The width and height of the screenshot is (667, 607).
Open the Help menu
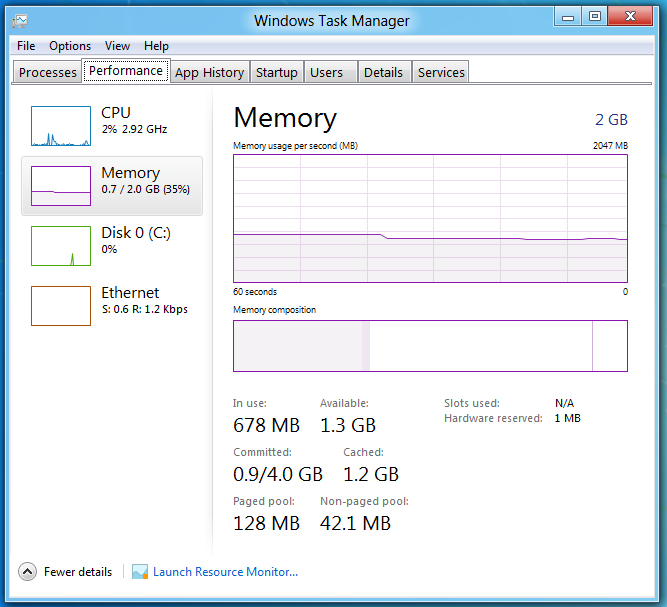156,46
